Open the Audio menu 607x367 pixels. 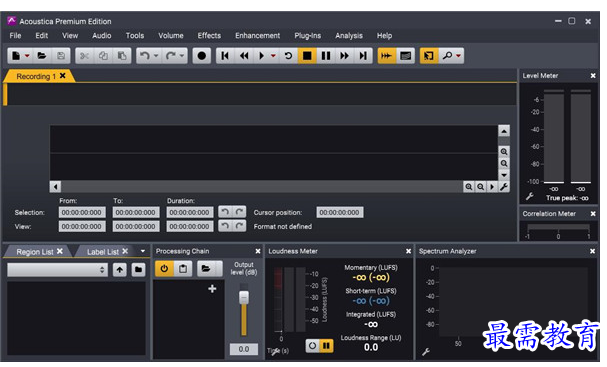point(101,36)
